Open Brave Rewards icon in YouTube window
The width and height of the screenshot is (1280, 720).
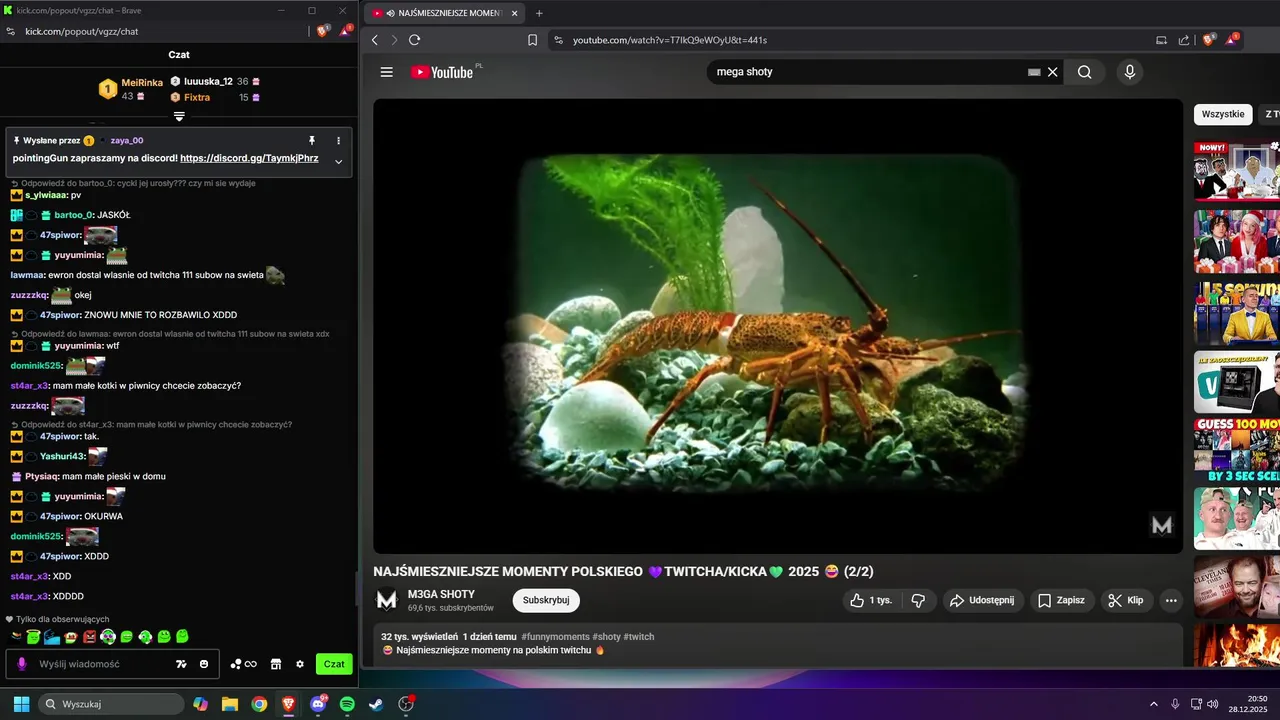(x=1232, y=39)
